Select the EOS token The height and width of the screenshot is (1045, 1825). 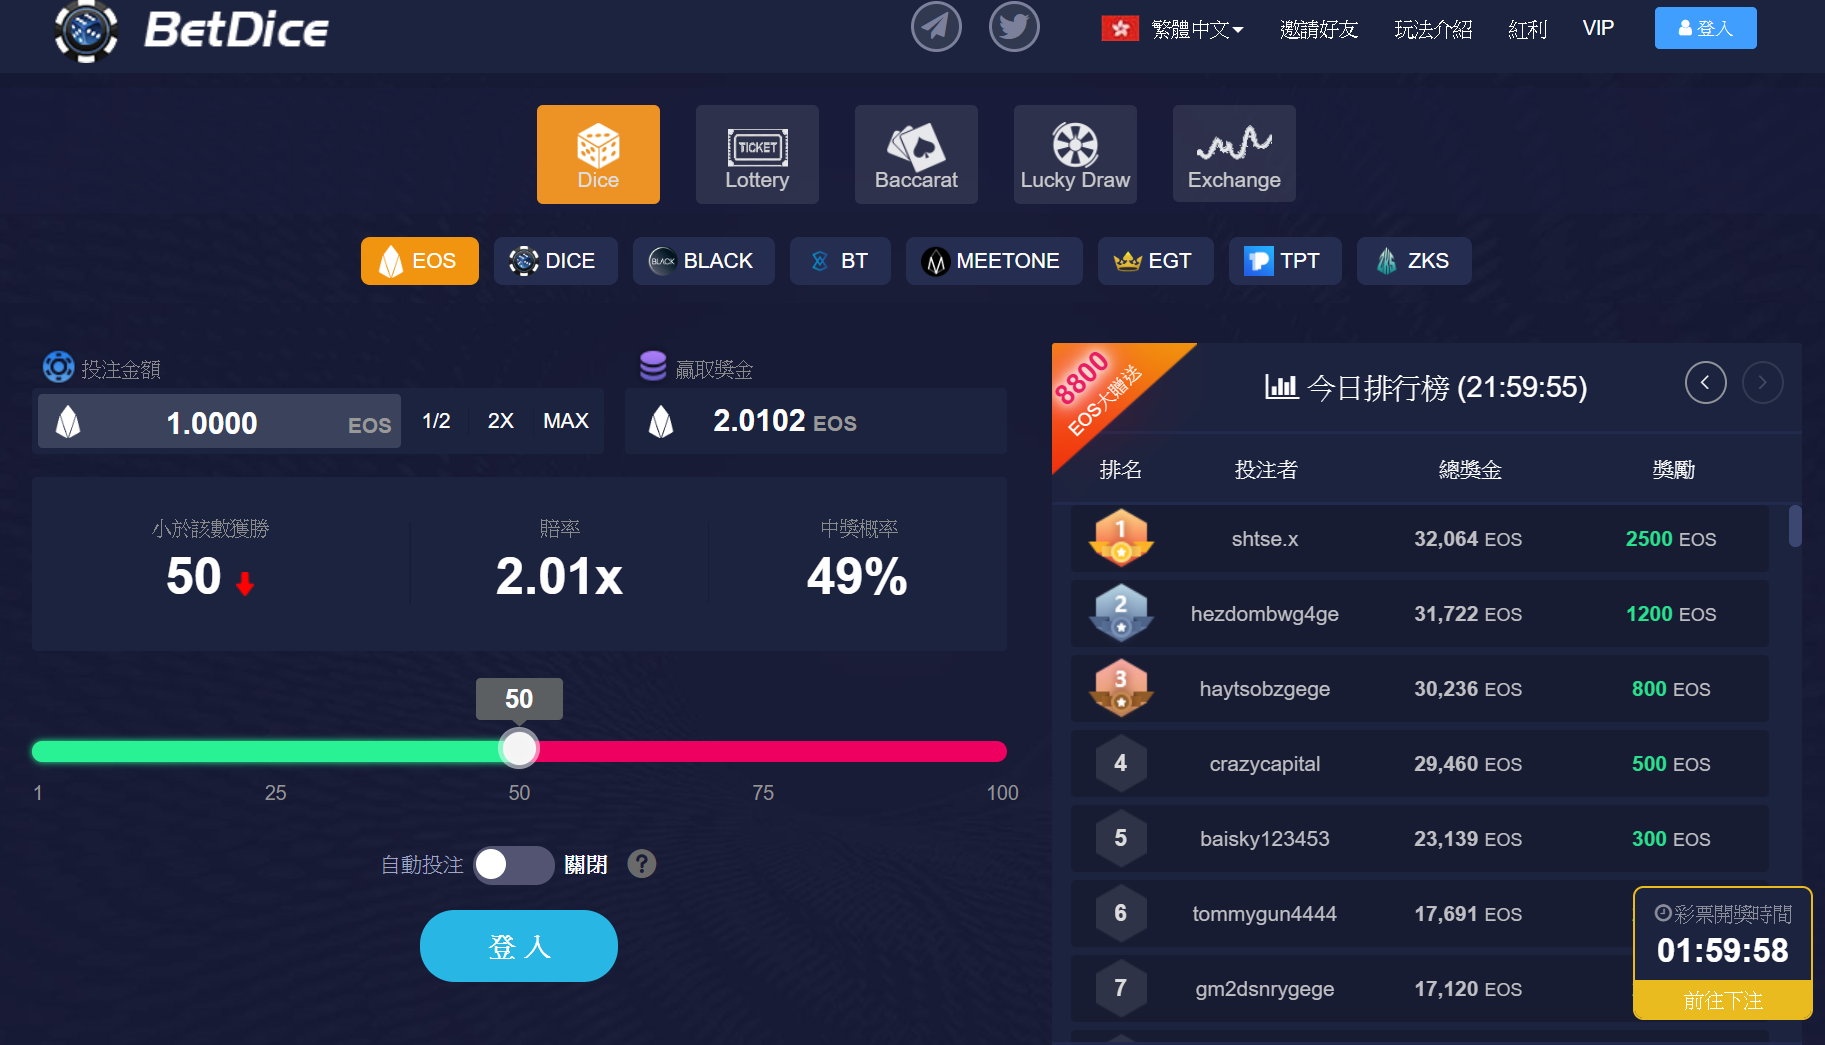tap(420, 261)
